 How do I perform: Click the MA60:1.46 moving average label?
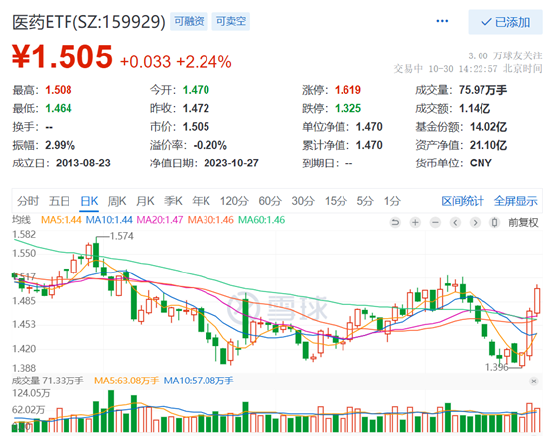click(261, 220)
